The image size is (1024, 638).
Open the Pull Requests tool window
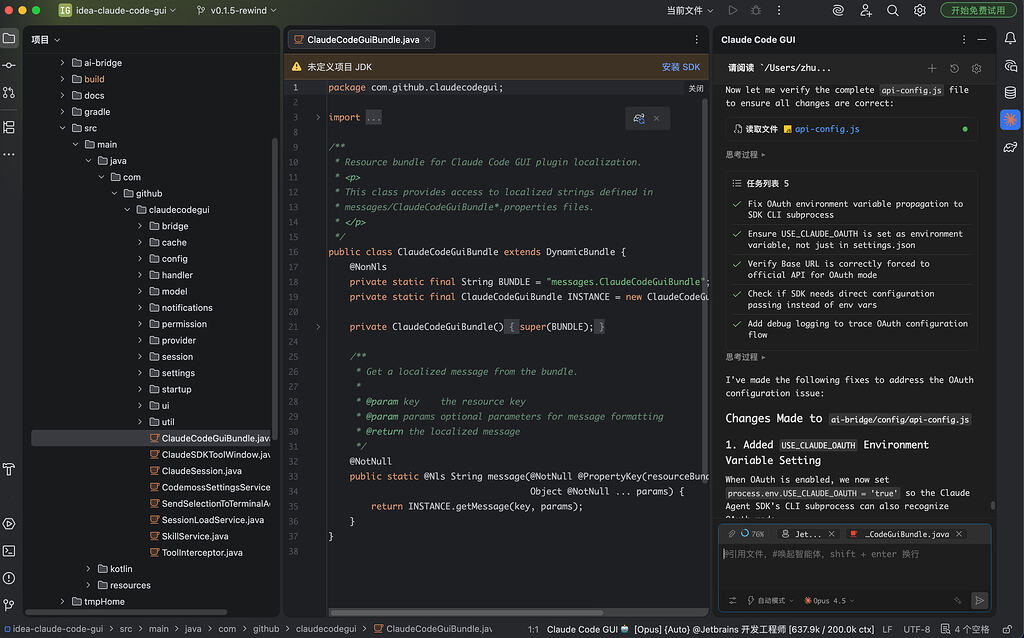(x=9, y=93)
